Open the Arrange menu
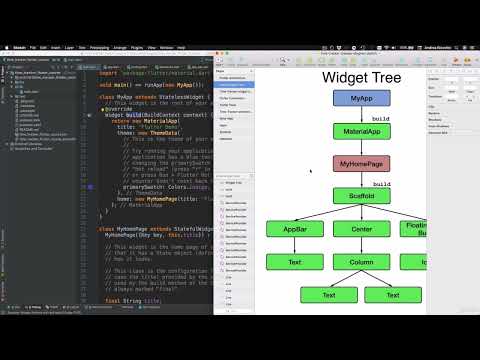The width and height of the screenshot is (480, 360). pos(120,48)
